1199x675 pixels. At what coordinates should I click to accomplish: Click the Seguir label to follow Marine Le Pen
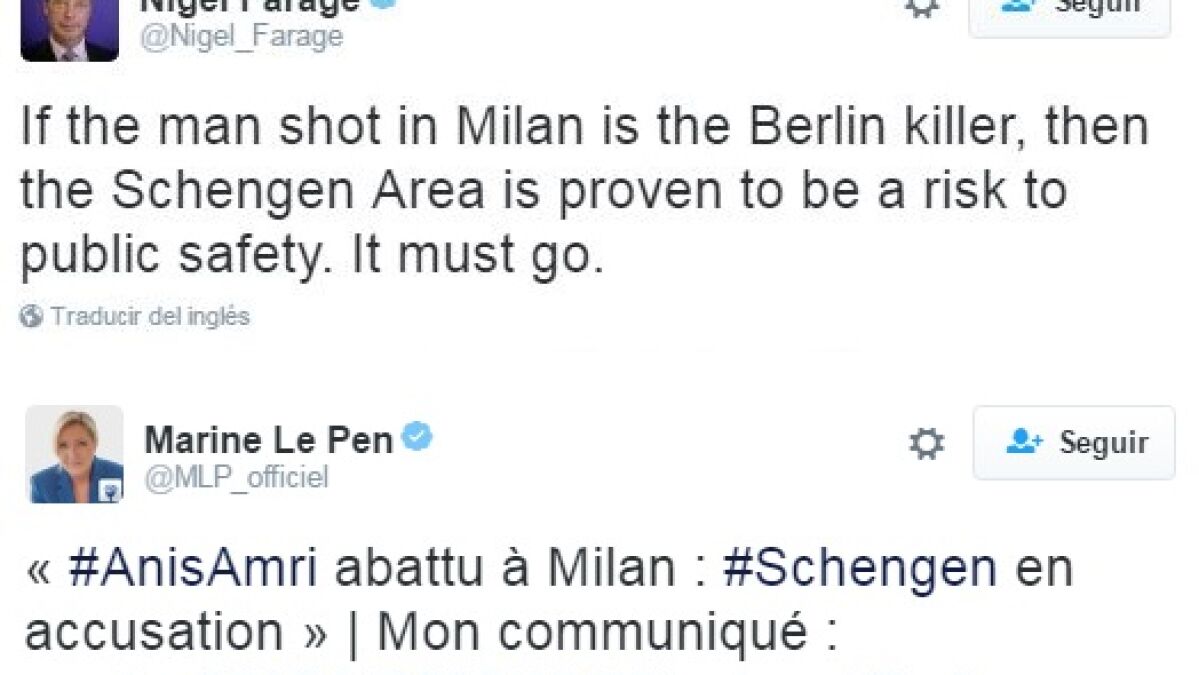click(x=1103, y=442)
